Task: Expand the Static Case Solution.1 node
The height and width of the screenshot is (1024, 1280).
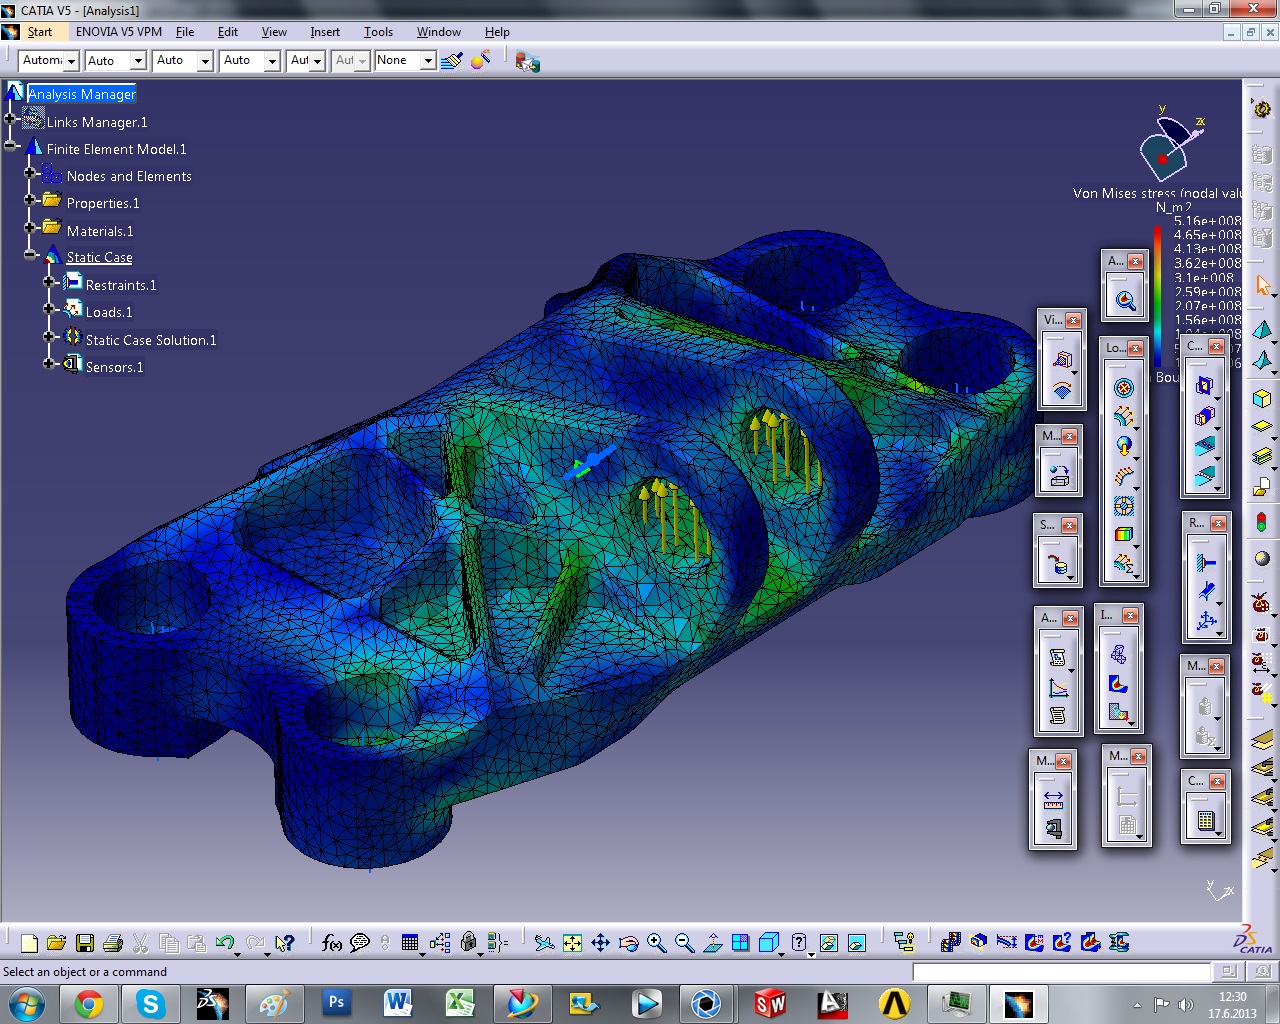Action: point(49,337)
